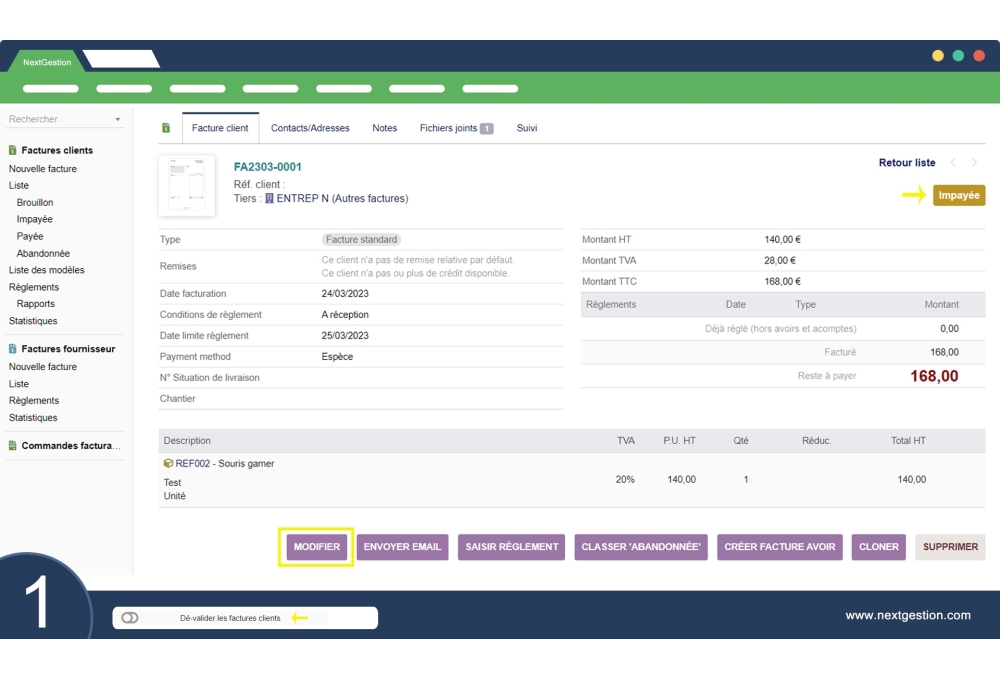Click the Factures fournisseur section icon
The width and height of the screenshot is (1000, 679).
(x=12, y=350)
